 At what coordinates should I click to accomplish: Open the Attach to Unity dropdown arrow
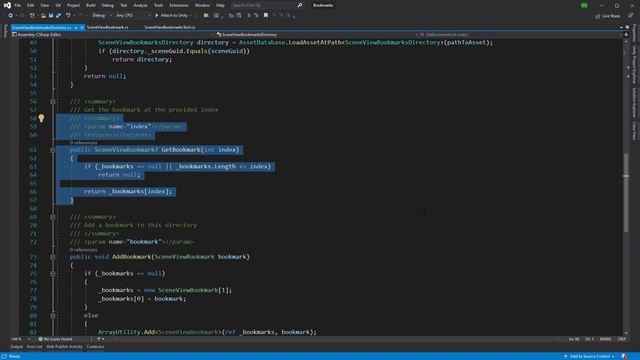pyautogui.click(x=191, y=16)
